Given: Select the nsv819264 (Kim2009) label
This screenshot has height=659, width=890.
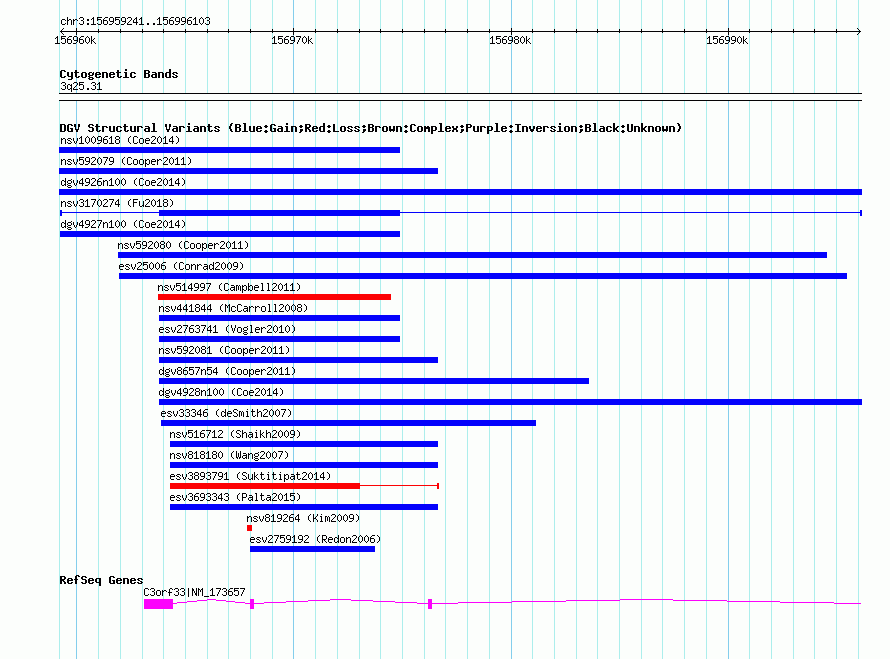Looking at the screenshot, I should (x=303, y=518).
